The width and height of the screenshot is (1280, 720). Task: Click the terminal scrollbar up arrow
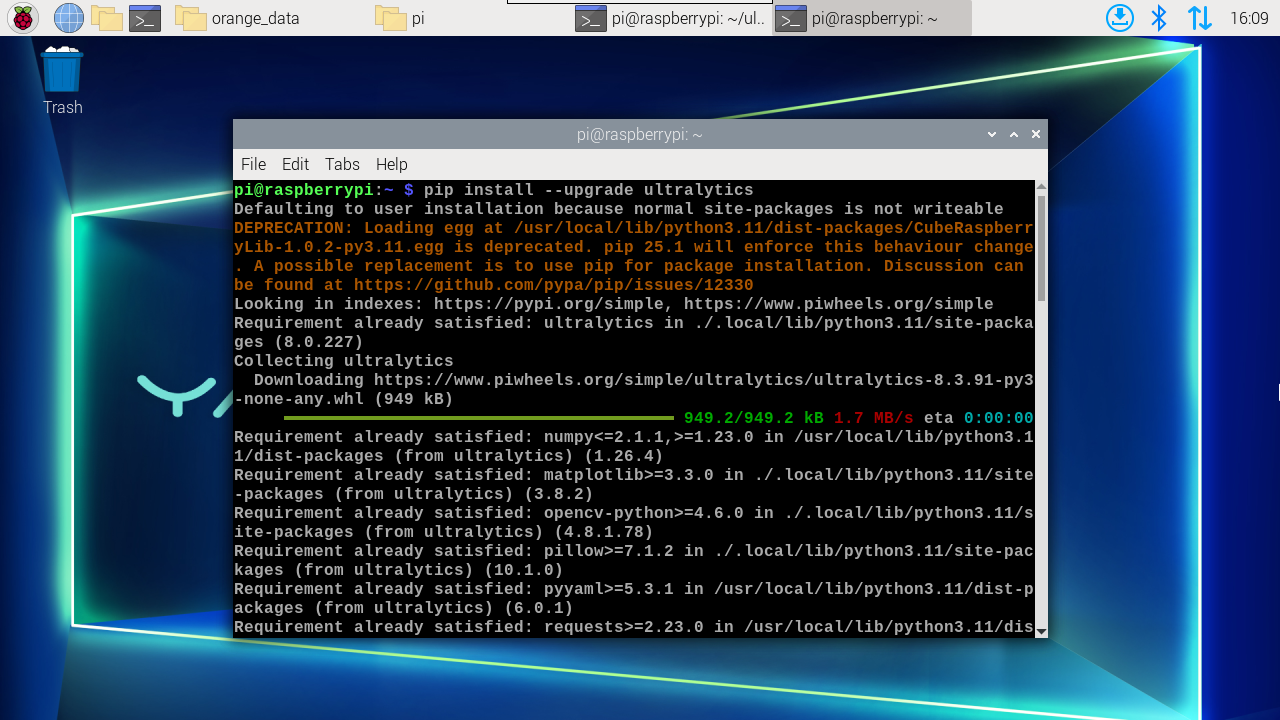click(1041, 187)
